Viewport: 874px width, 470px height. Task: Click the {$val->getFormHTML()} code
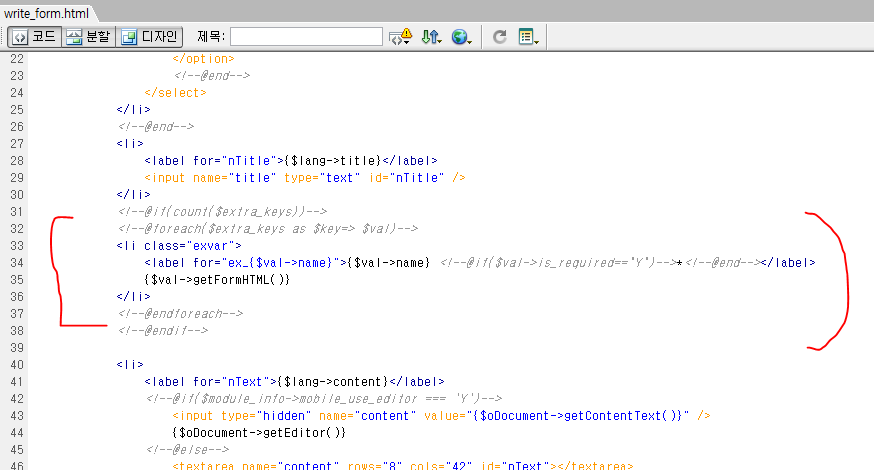(x=217, y=280)
